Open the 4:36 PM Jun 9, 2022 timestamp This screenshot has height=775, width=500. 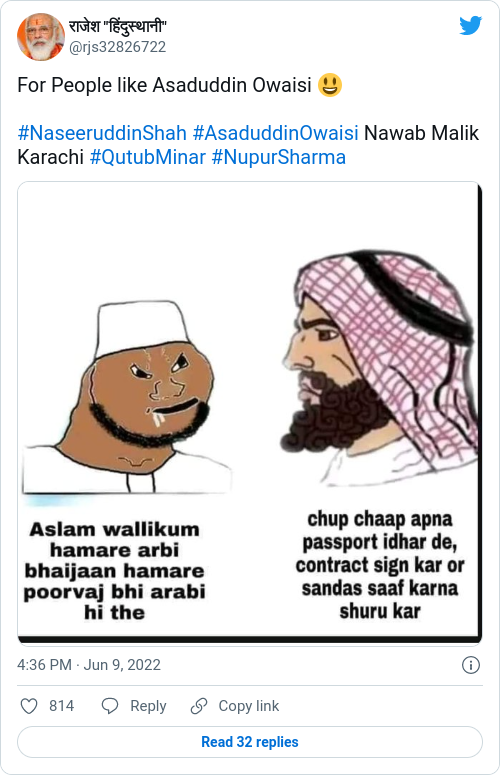89,665
